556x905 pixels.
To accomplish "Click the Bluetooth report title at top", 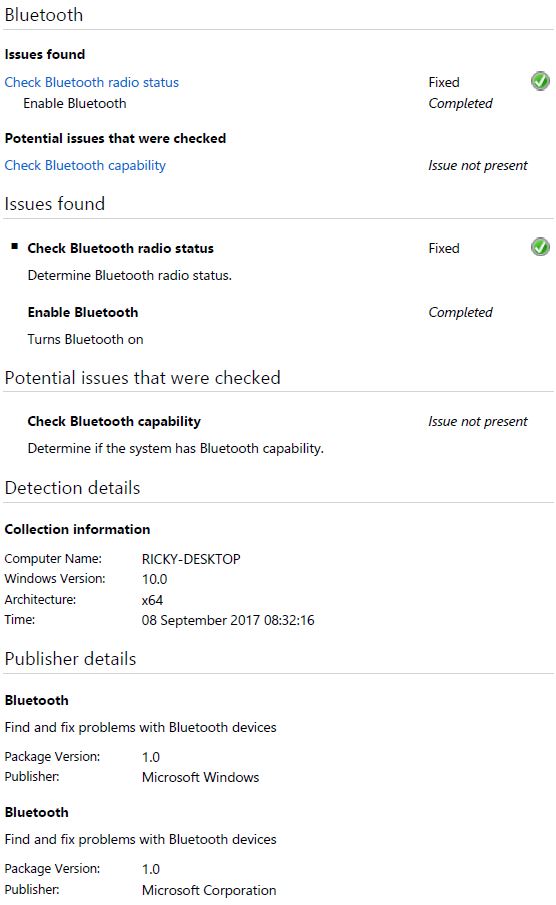I will (44, 14).
